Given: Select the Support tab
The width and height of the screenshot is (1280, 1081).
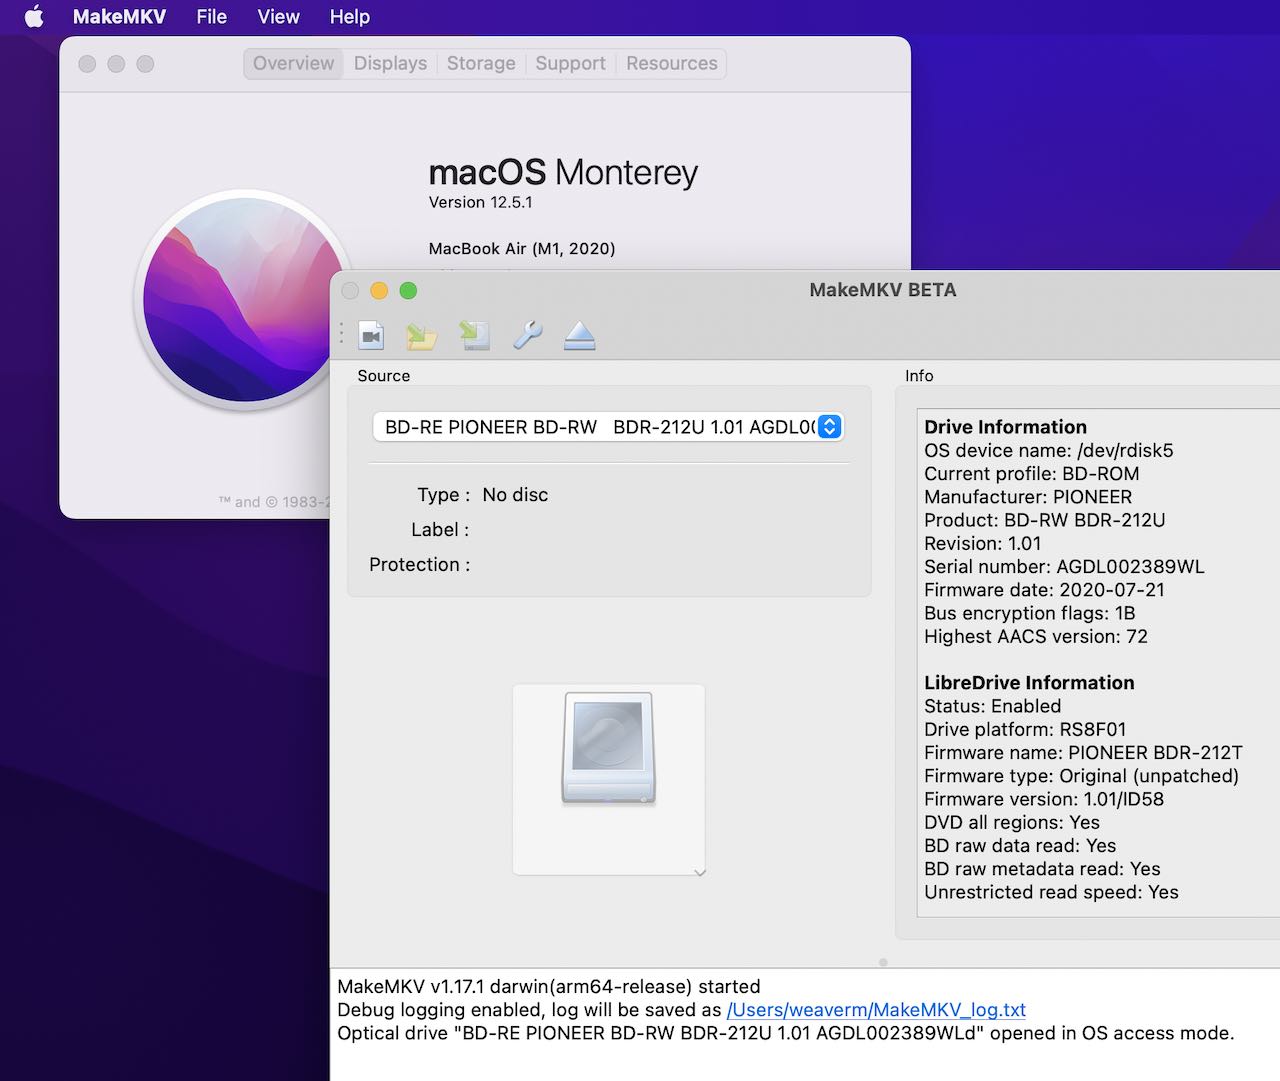Looking at the screenshot, I should [570, 64].
